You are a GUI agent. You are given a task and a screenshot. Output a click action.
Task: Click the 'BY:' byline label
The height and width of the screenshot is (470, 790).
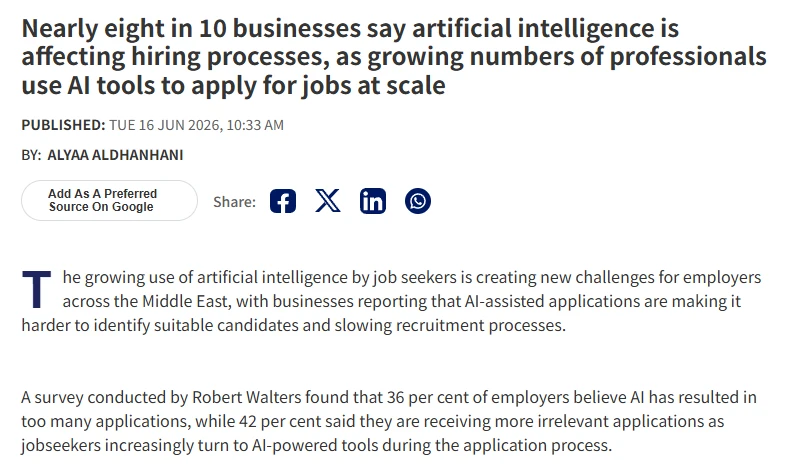click(x=31, y=155)
